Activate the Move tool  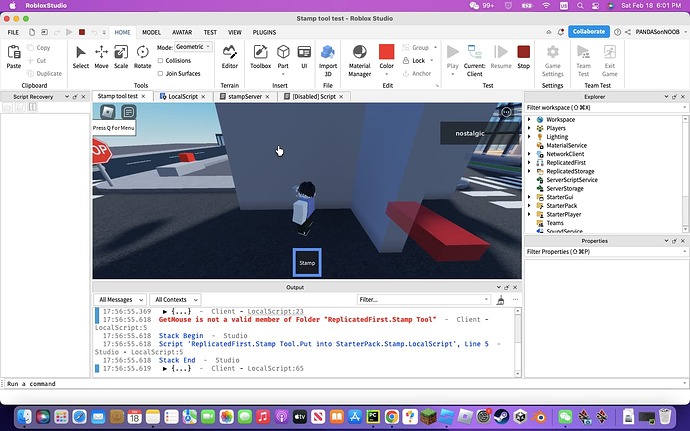[101, 57]
